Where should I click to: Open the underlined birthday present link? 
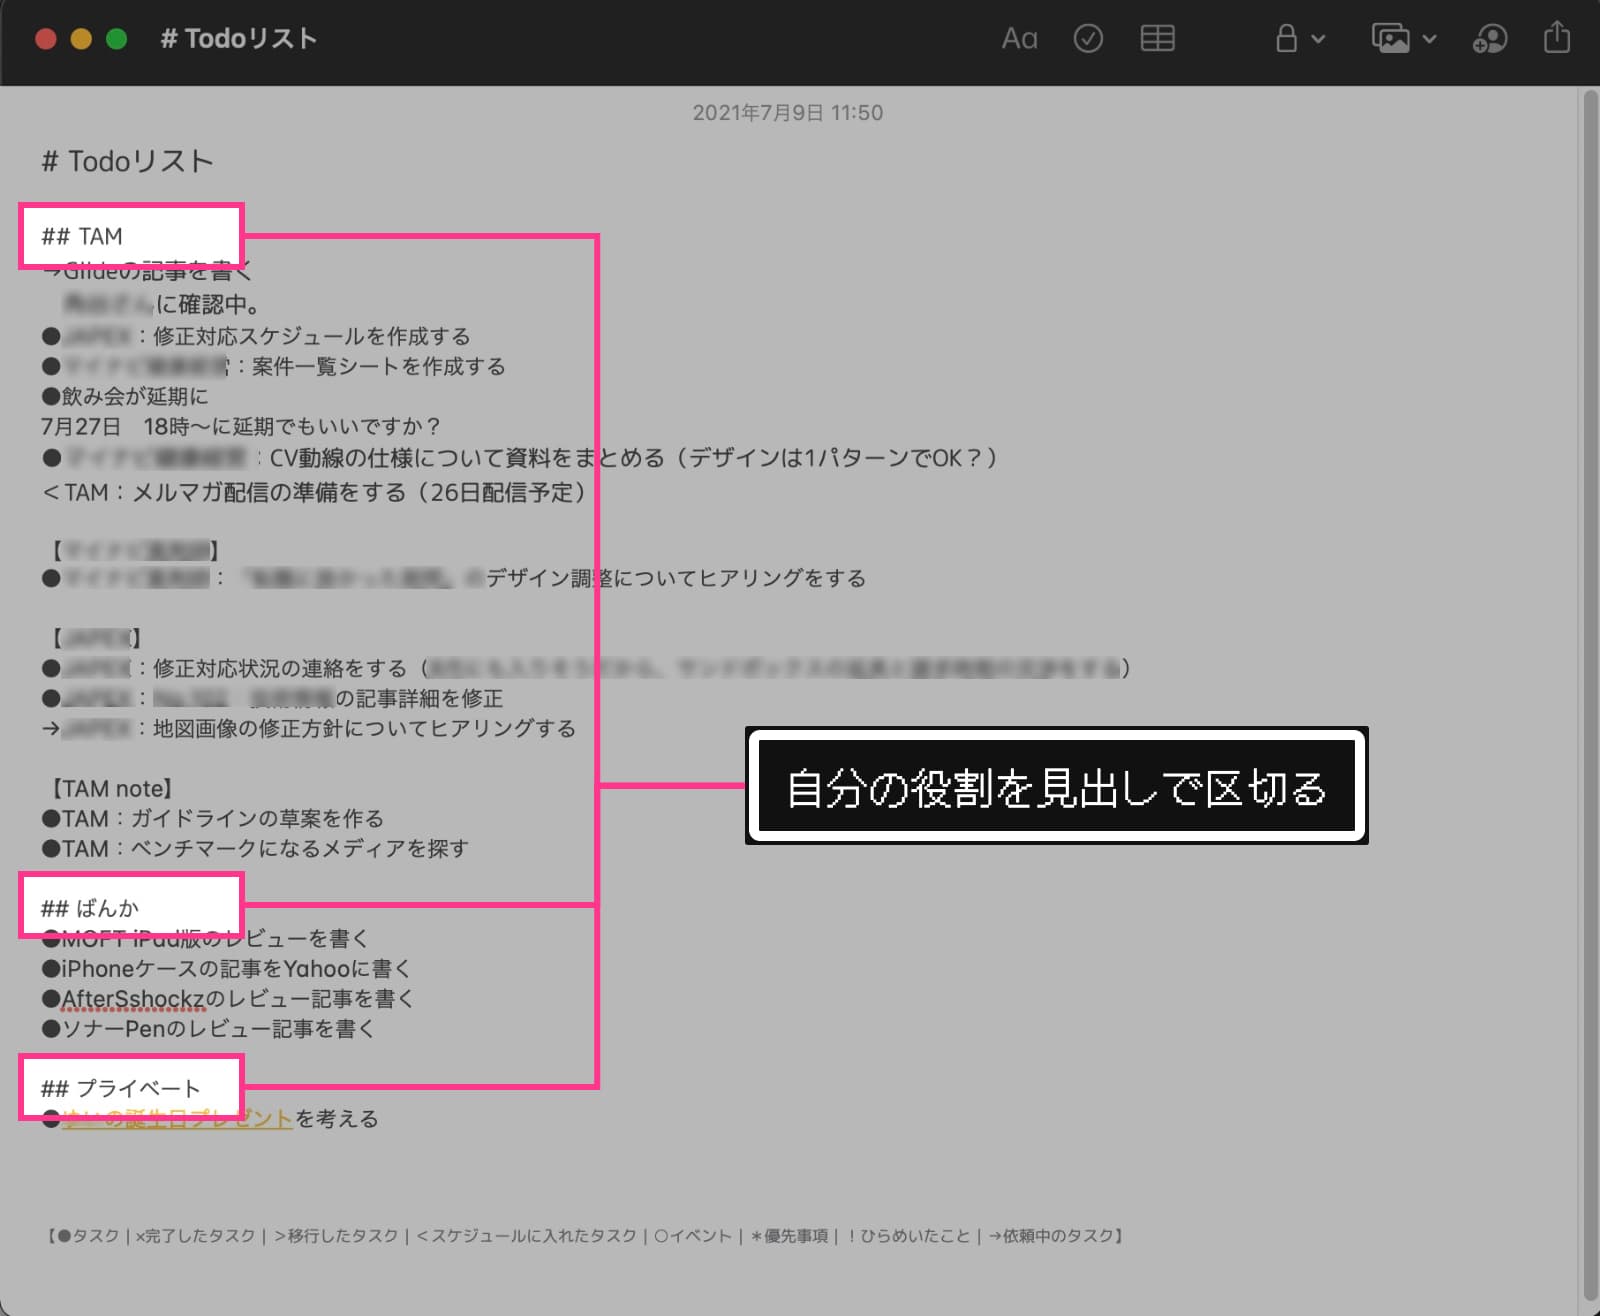pos(177,1119)
